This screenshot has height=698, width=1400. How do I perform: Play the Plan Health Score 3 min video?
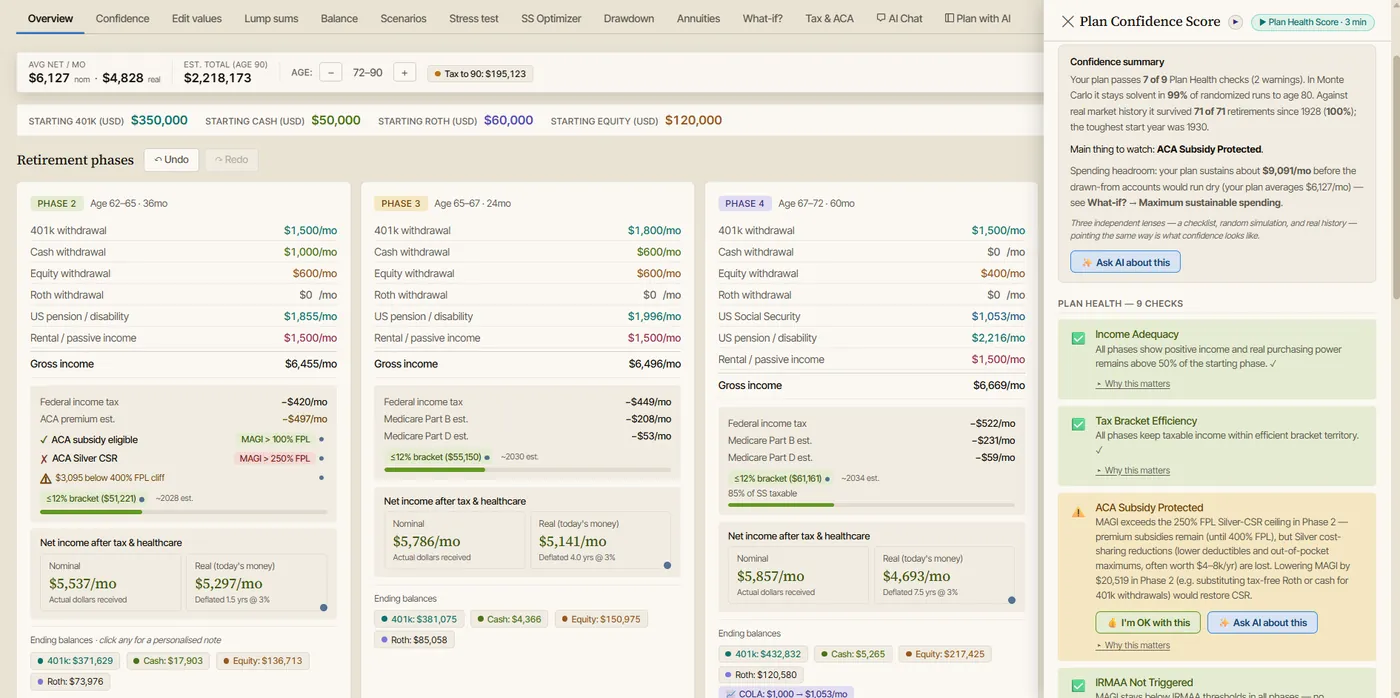click(1312, 22)
